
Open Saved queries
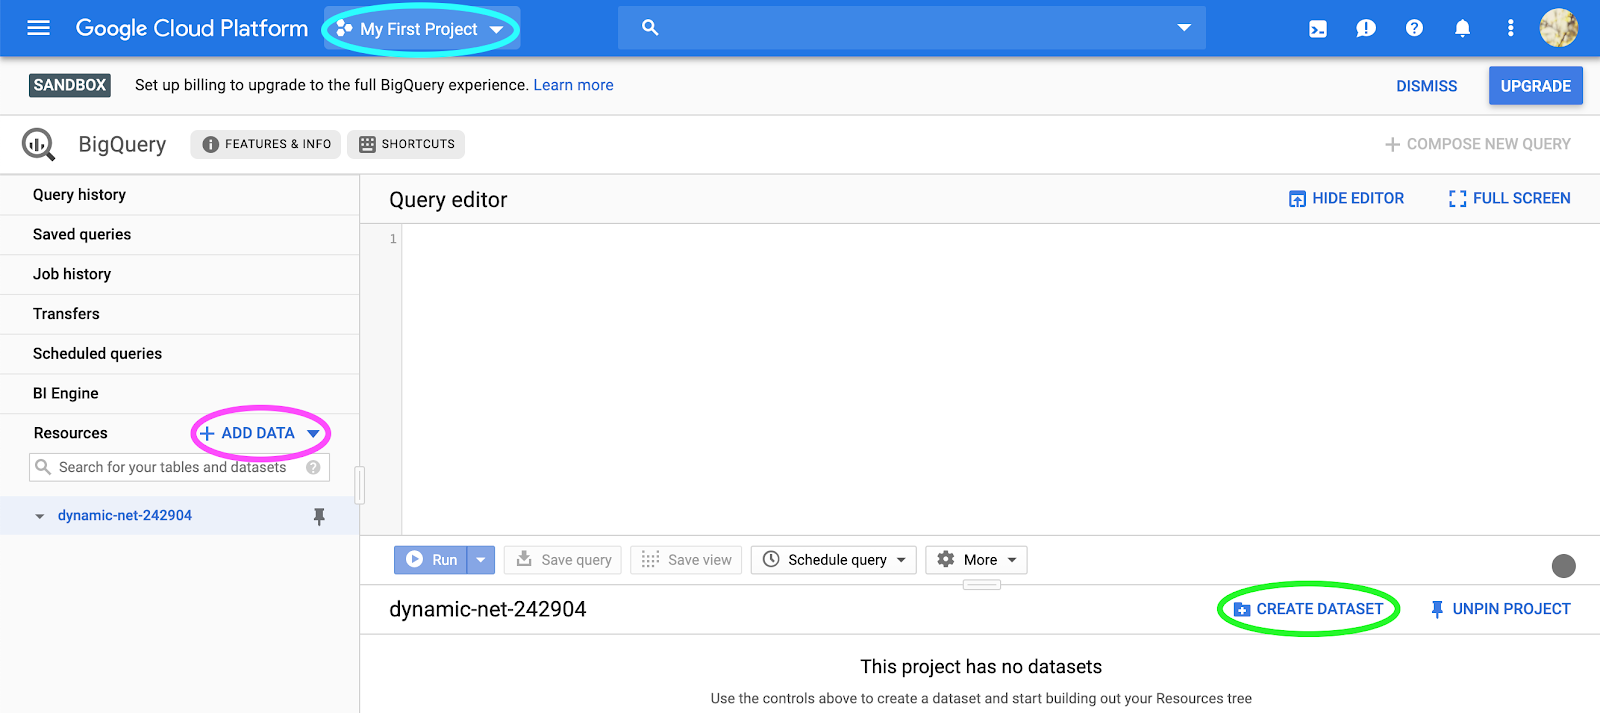(x=180, y=235)
